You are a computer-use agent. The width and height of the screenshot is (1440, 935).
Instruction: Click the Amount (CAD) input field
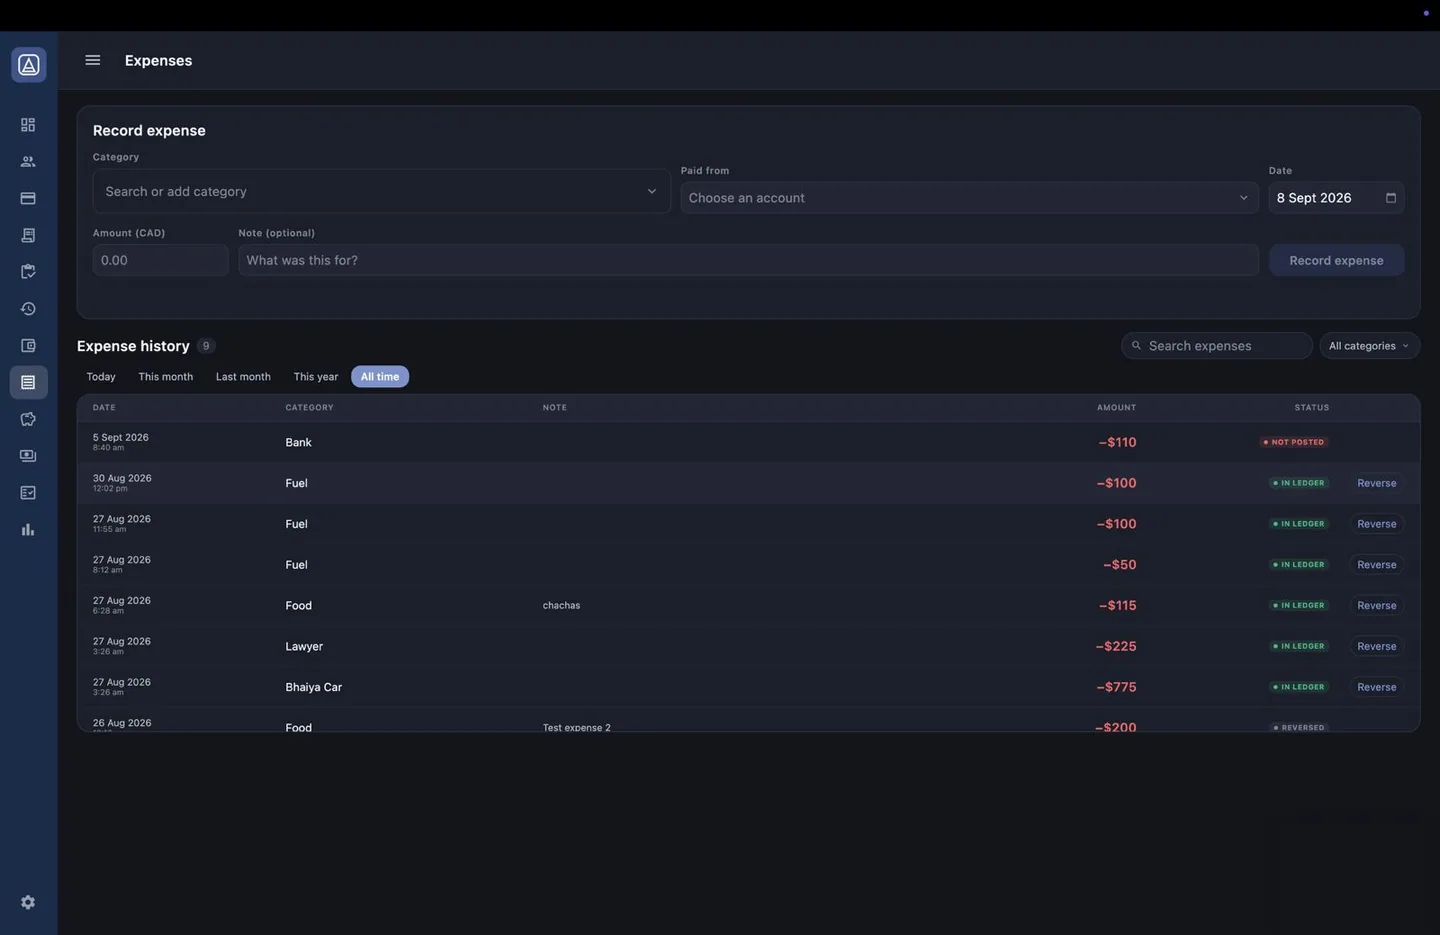[160, 260]
